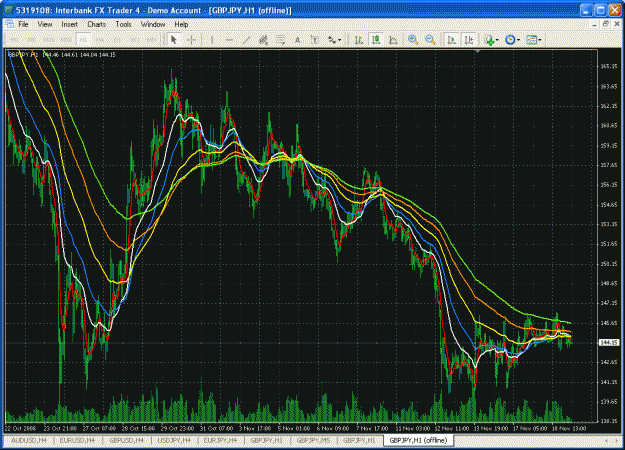Open the indicators list icon
Viewport: 625px width, 450px height.
point(489,40)
